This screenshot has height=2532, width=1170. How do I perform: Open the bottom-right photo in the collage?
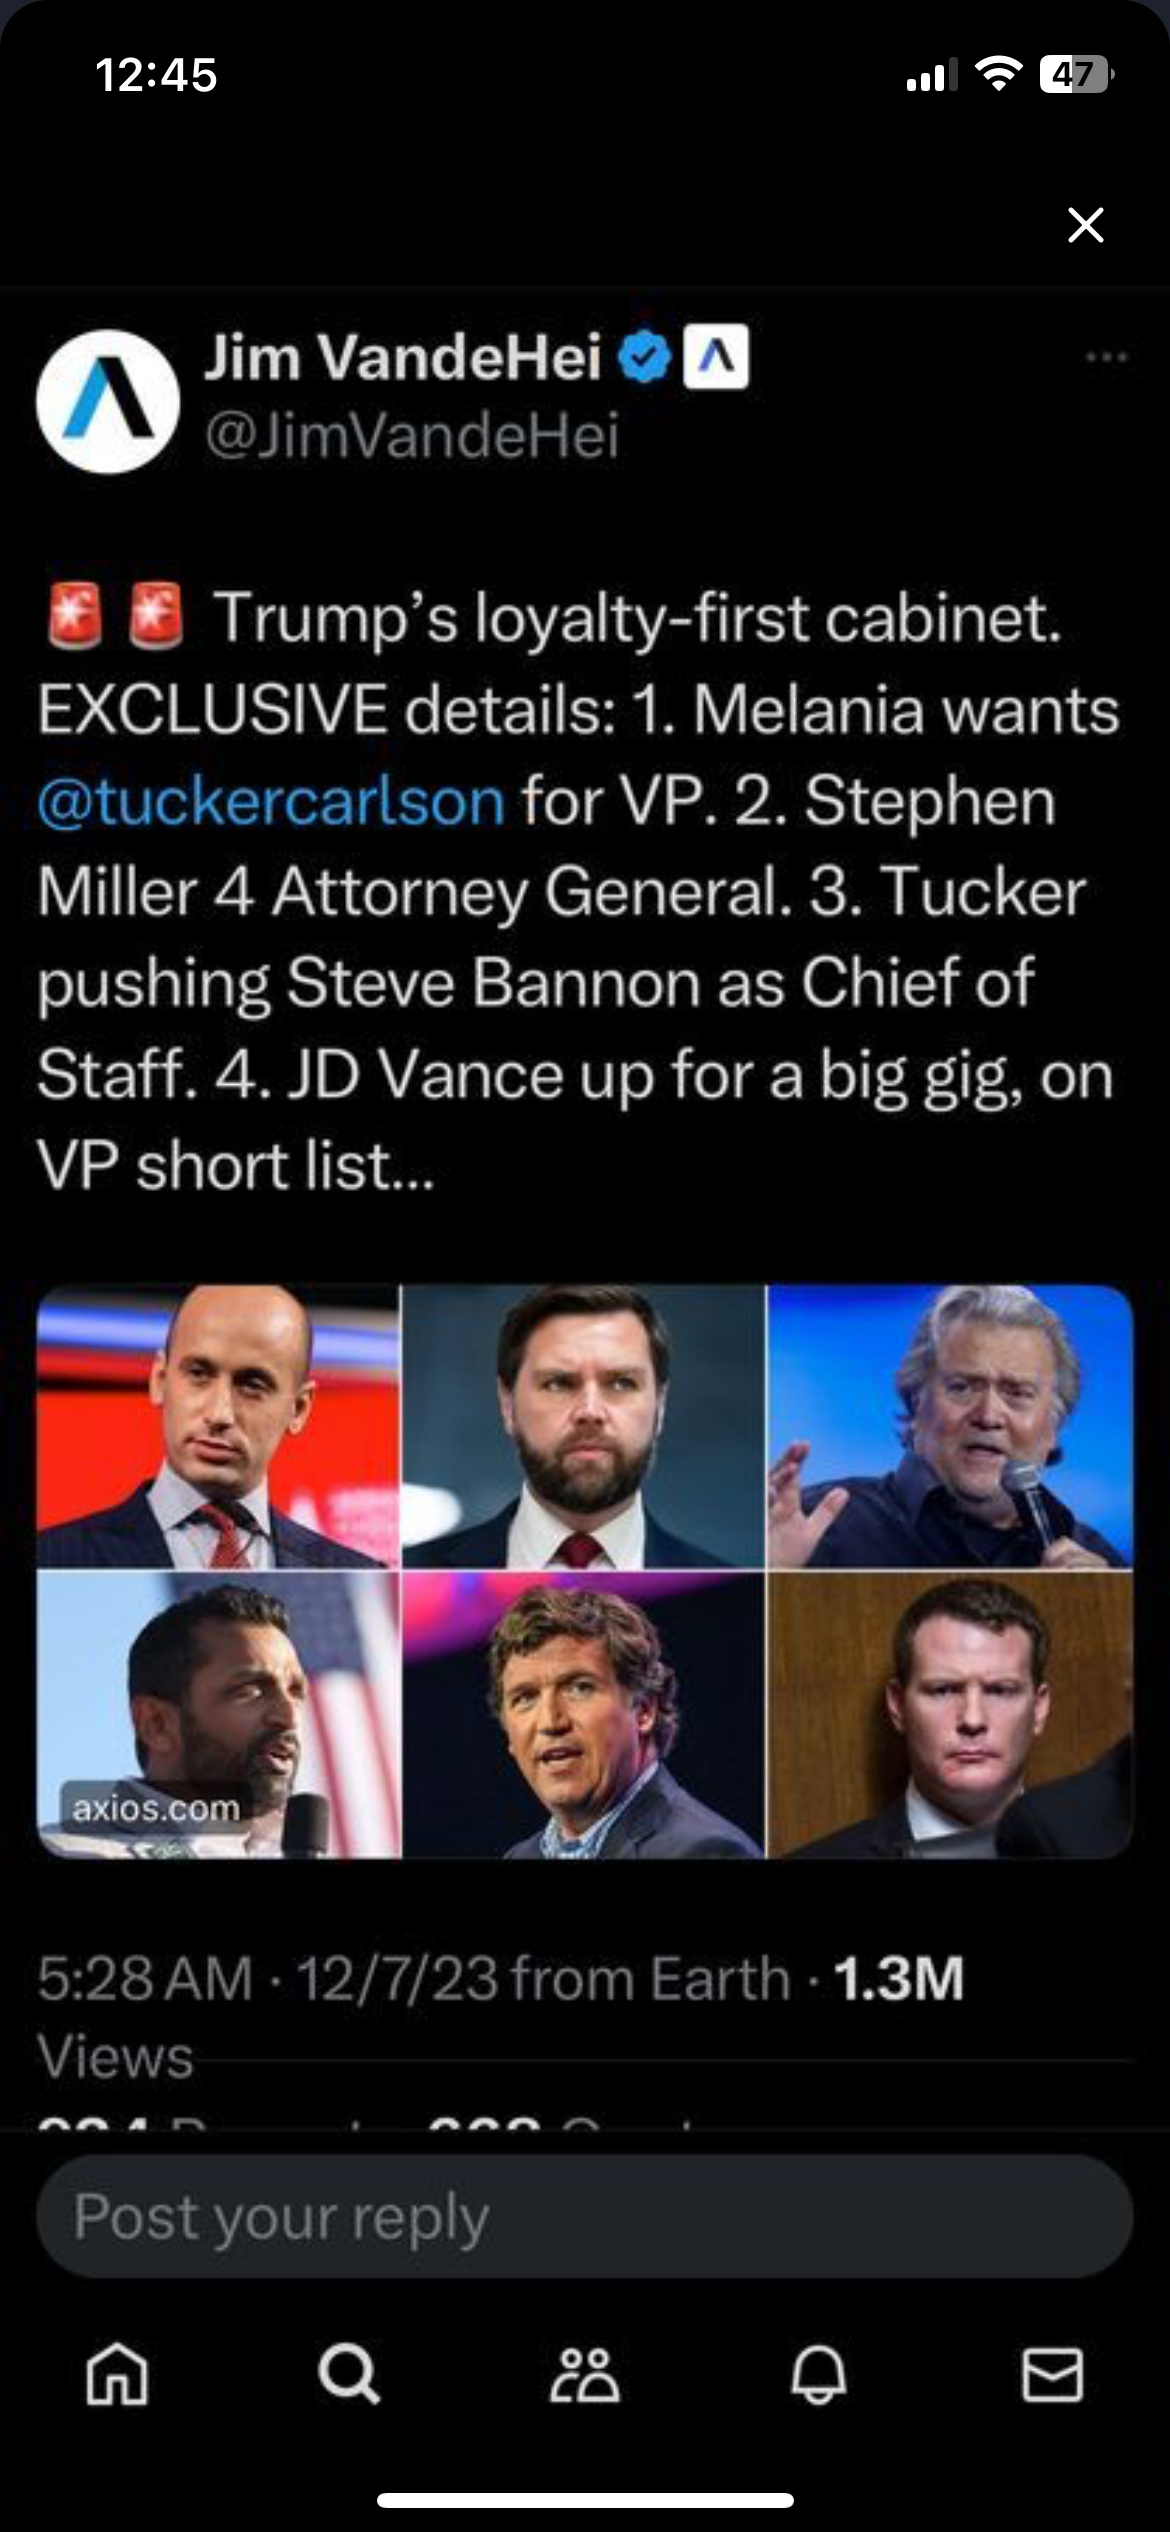[950, 1715]
